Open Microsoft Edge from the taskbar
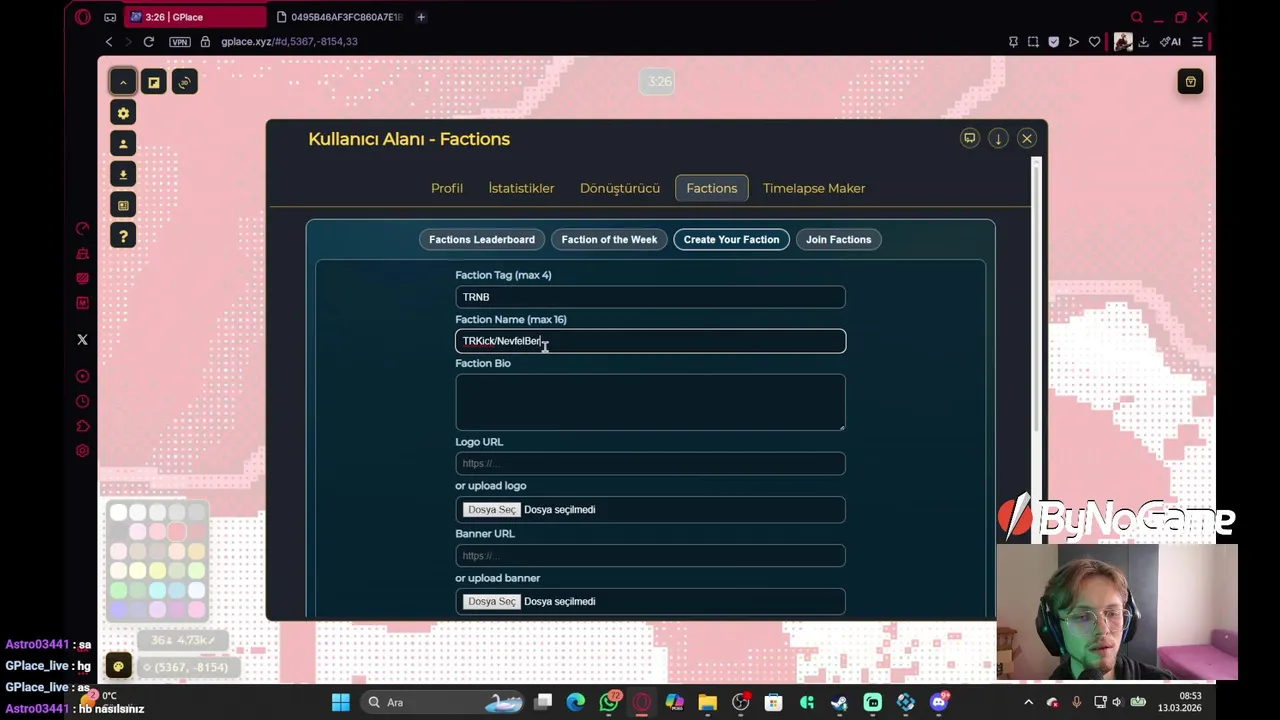1280x720 pixels. pyautogui.click(x=576, y=702)
